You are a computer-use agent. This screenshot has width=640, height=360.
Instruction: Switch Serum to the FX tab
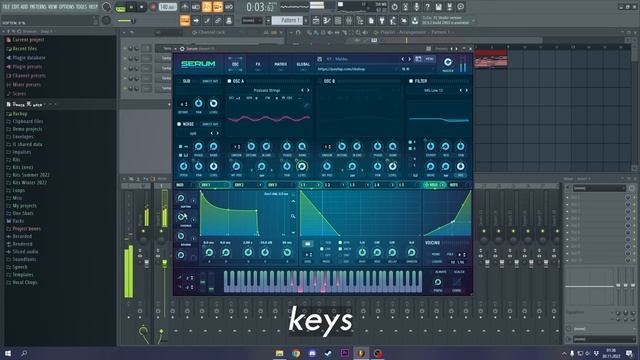click(x=258, y=64)
